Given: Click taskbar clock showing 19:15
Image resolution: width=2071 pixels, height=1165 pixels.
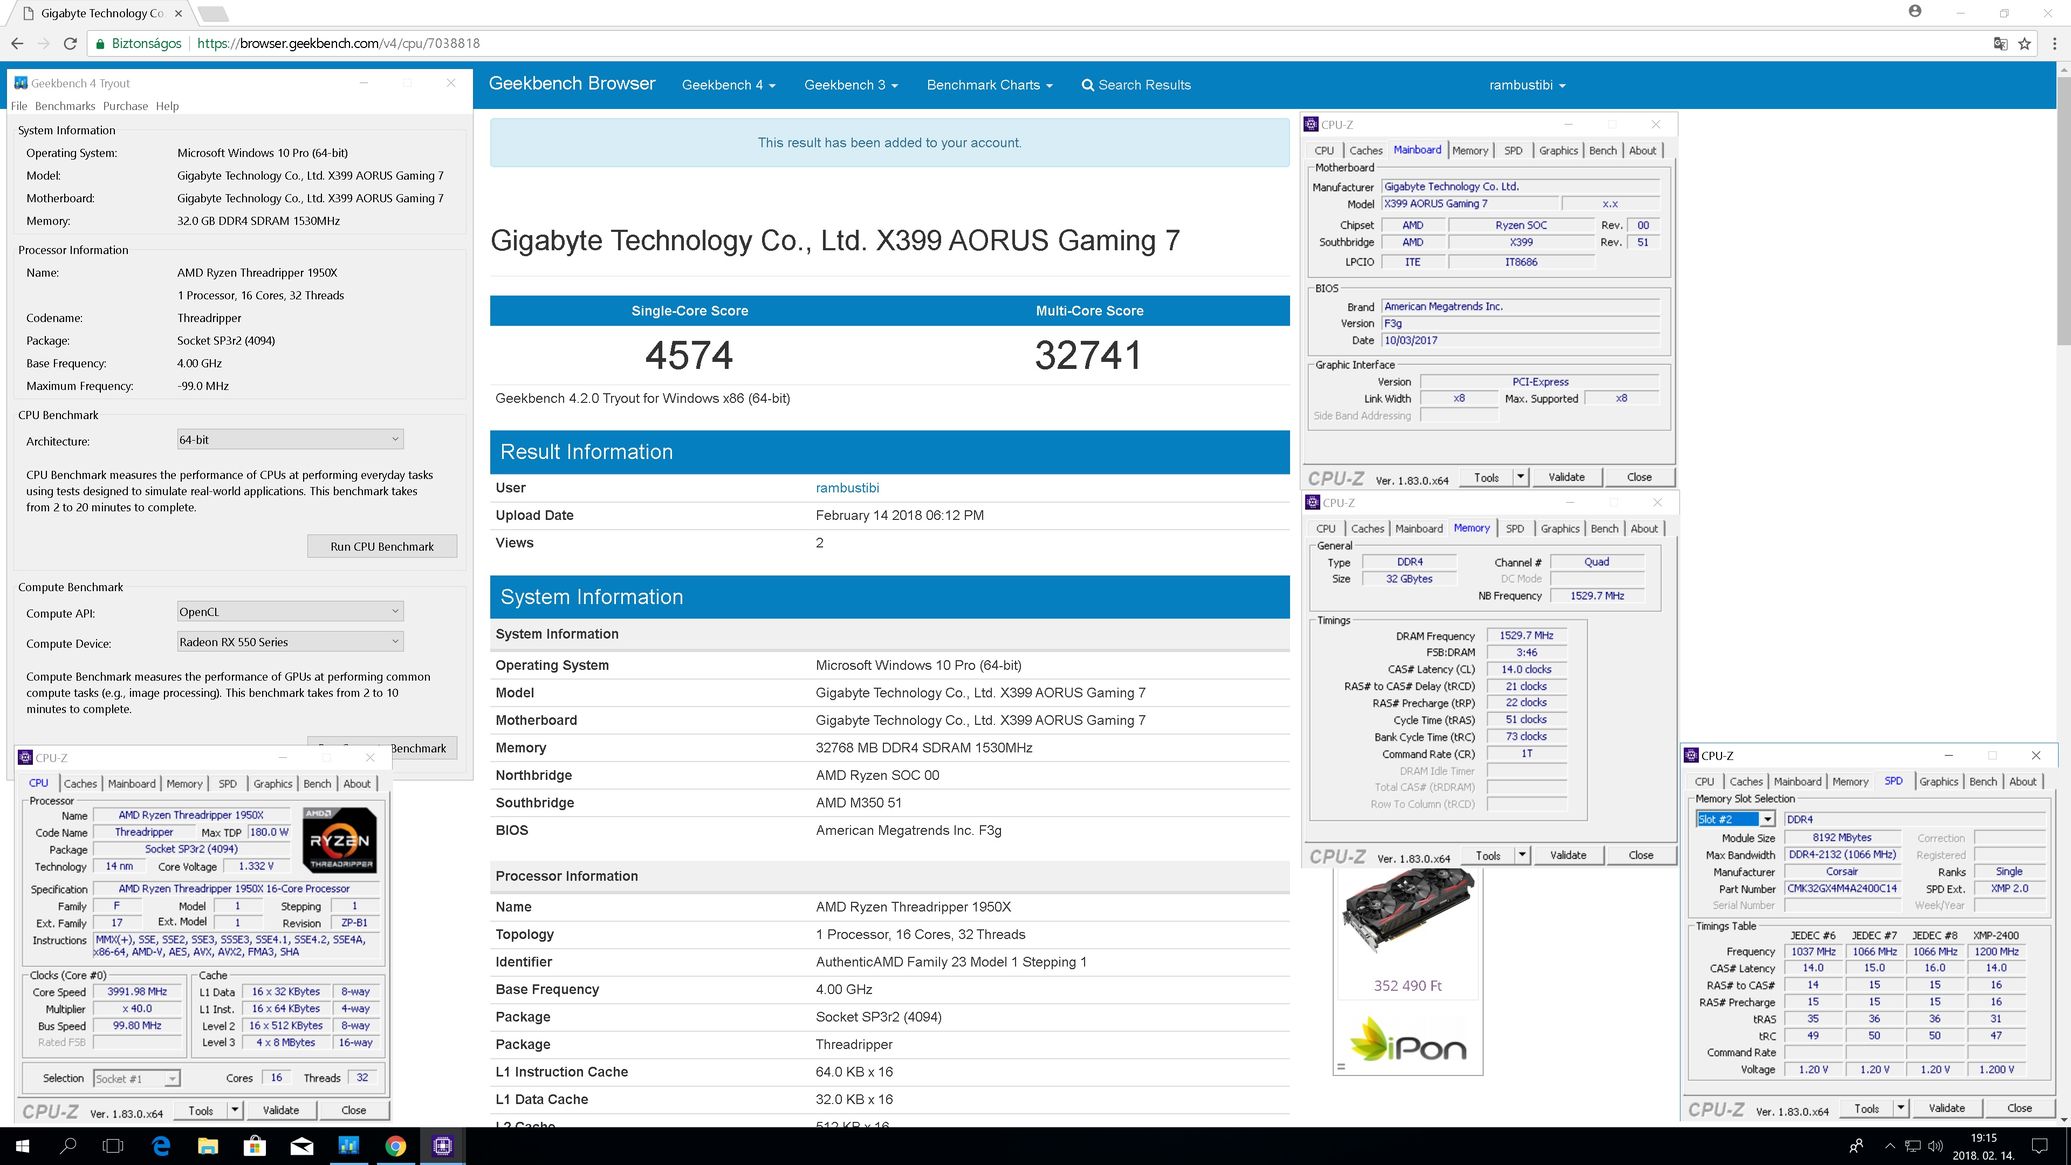Looking at the screenshot, I should [1983, 1146].
